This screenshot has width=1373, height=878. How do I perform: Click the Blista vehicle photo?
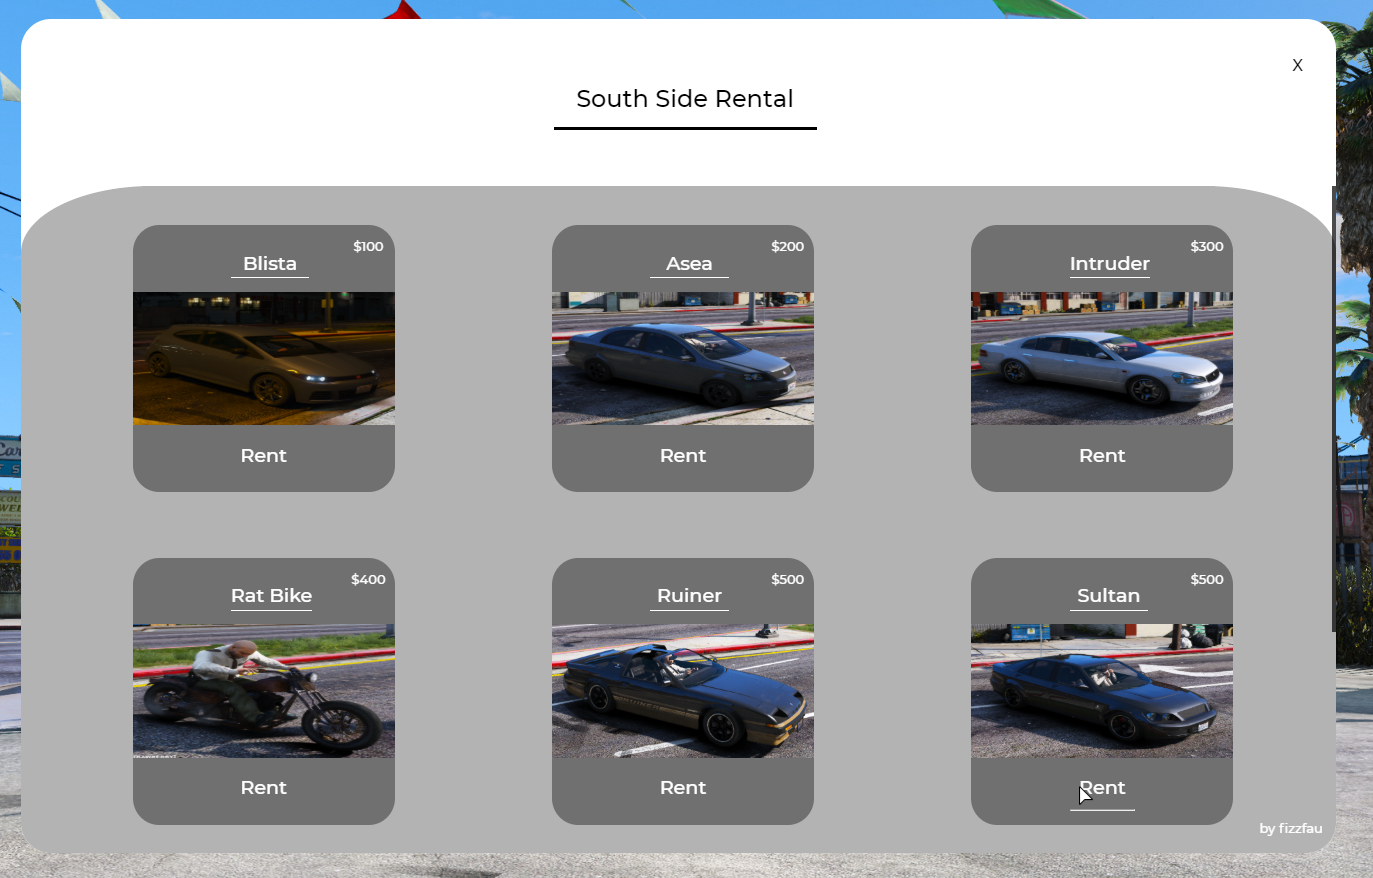point(264,358)
